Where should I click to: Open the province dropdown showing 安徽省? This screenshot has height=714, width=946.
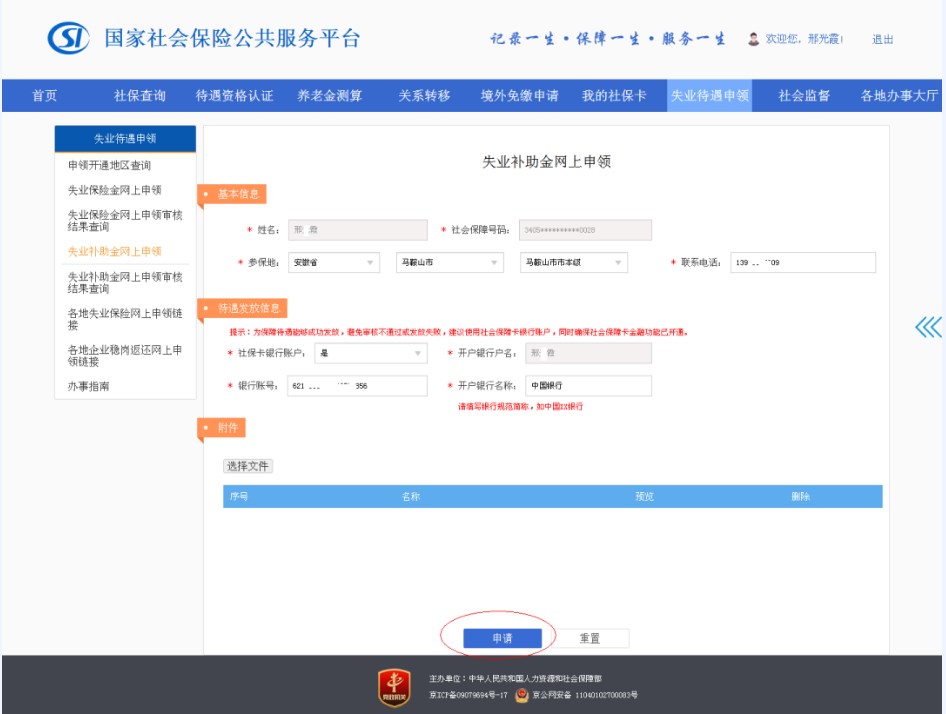click(334, 263)
